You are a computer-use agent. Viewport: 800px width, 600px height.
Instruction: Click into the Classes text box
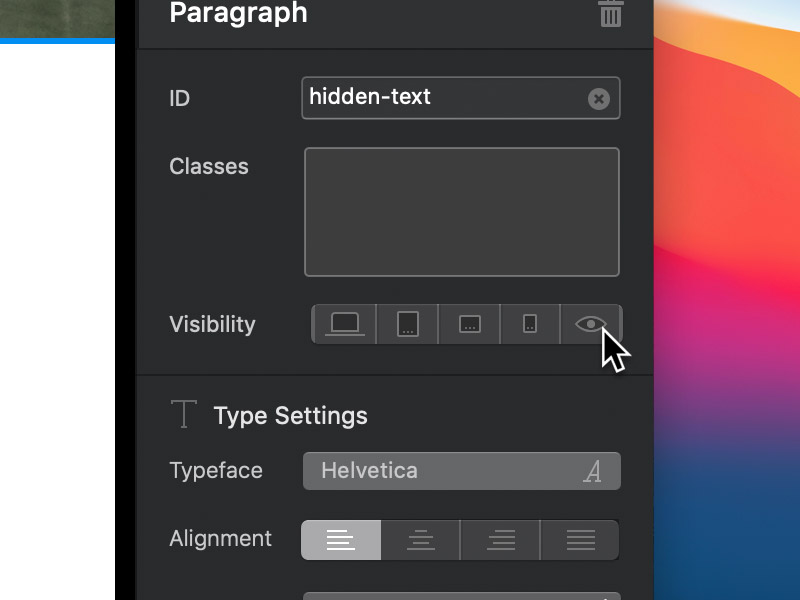pos(461,211)
